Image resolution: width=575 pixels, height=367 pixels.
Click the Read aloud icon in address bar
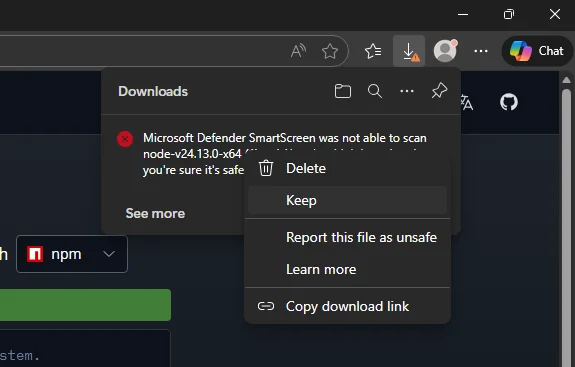point(298,51)
